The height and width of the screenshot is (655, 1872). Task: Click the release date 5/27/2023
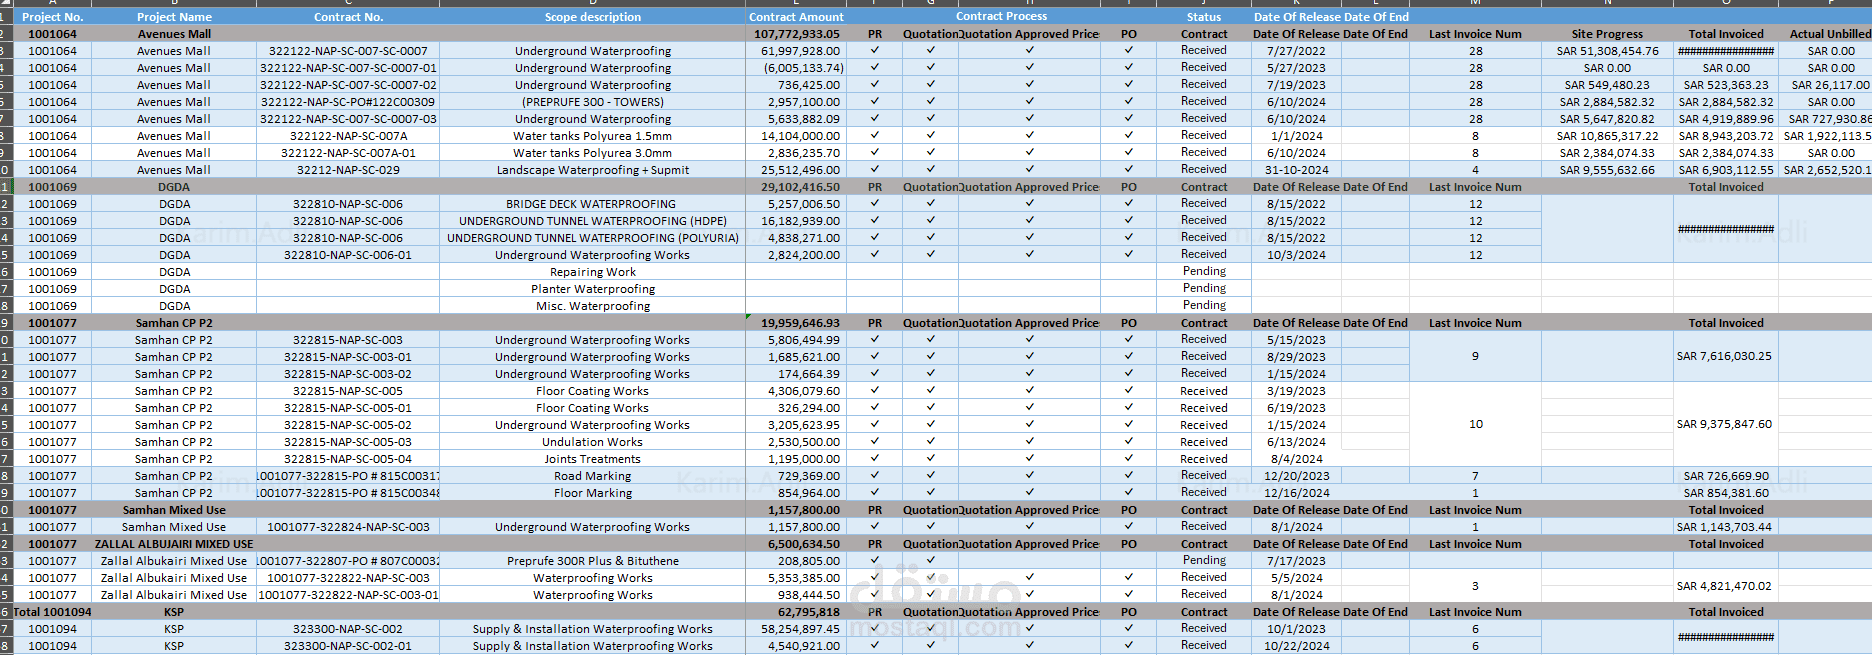(x=1296, y=68)
